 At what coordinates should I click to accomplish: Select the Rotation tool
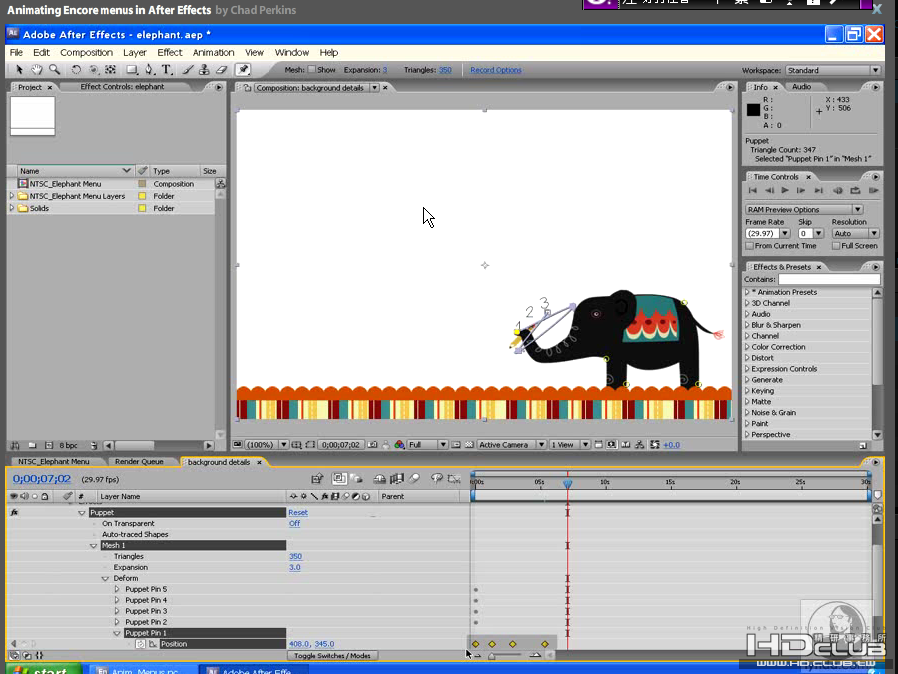coord(76,69)
